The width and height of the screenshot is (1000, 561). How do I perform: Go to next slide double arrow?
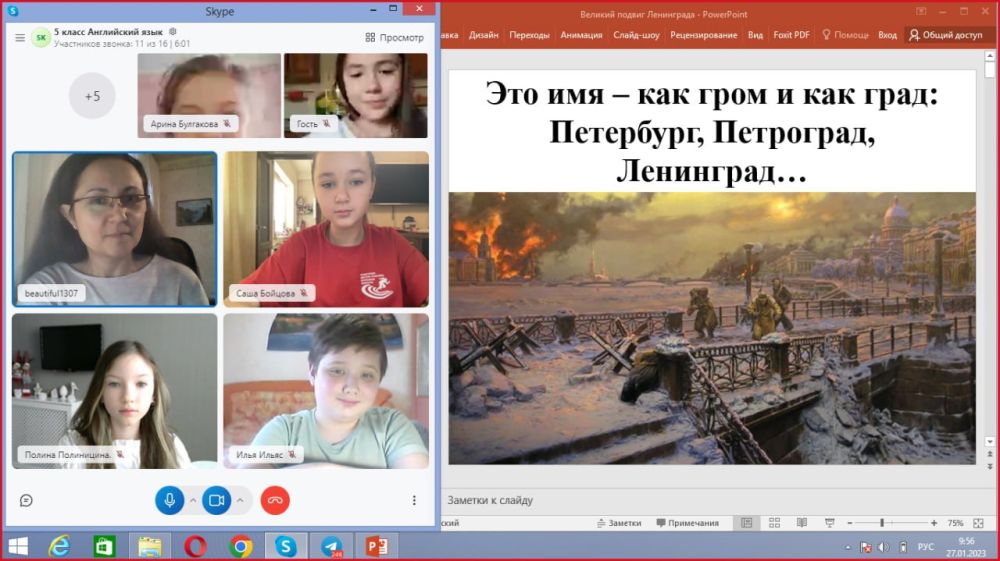[x=990, y=466]
